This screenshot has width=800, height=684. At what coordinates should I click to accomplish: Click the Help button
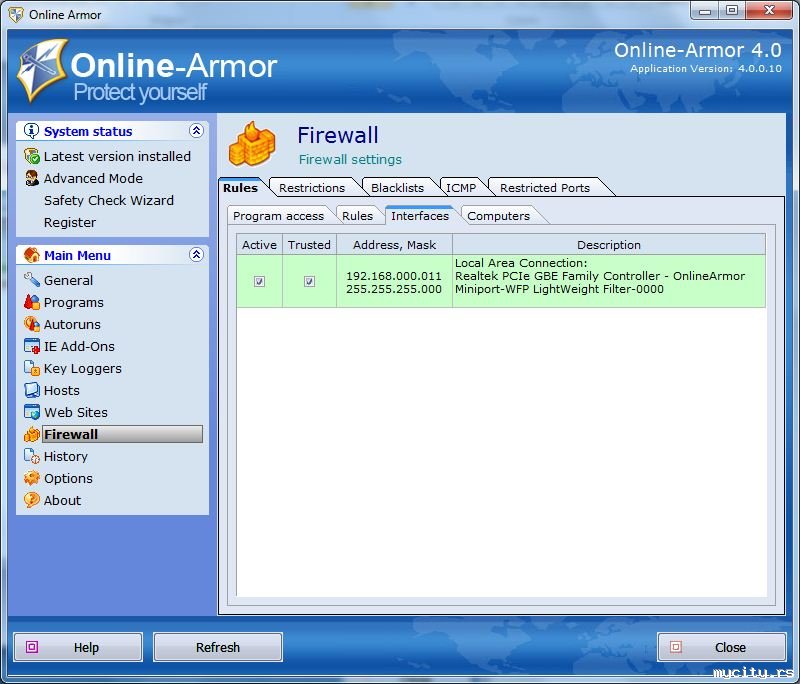78,647
